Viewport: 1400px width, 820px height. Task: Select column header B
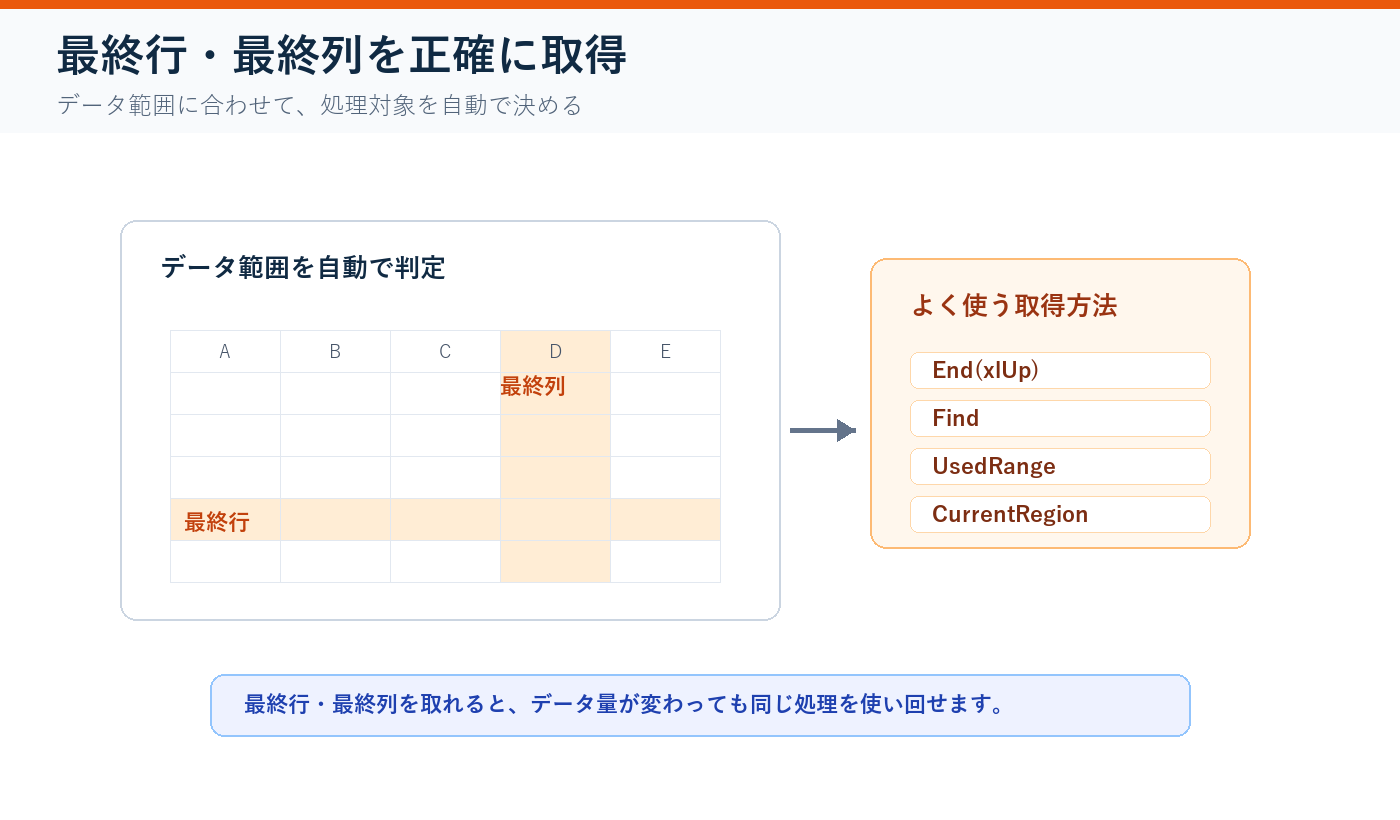click(335, 351)
